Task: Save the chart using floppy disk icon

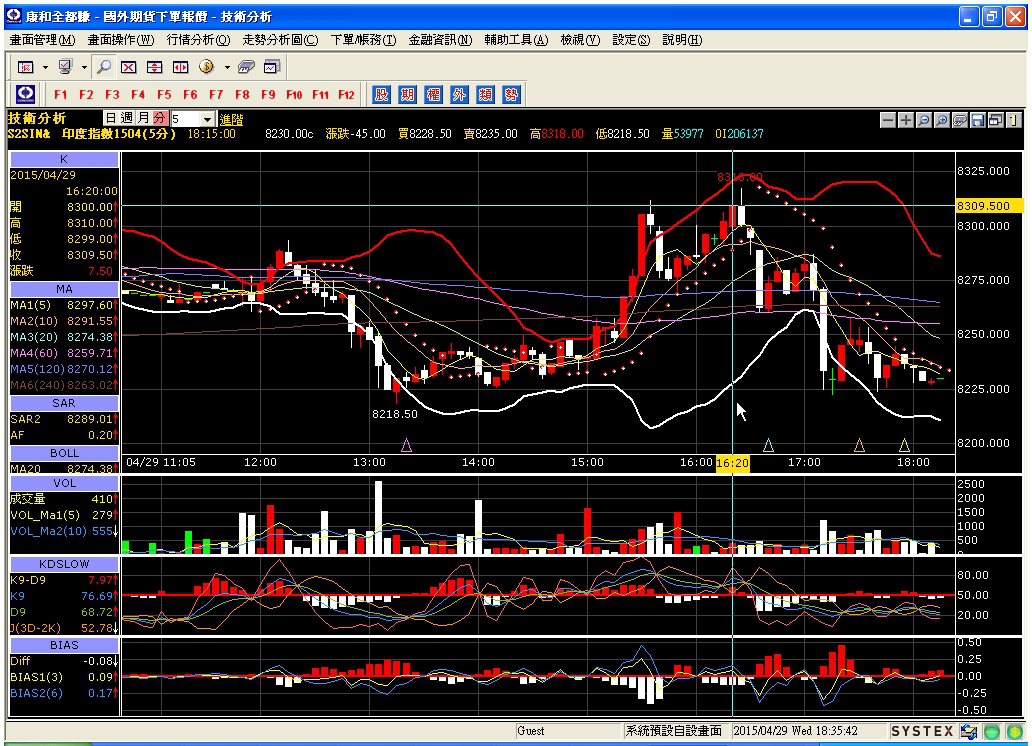Action: point(977,120)
